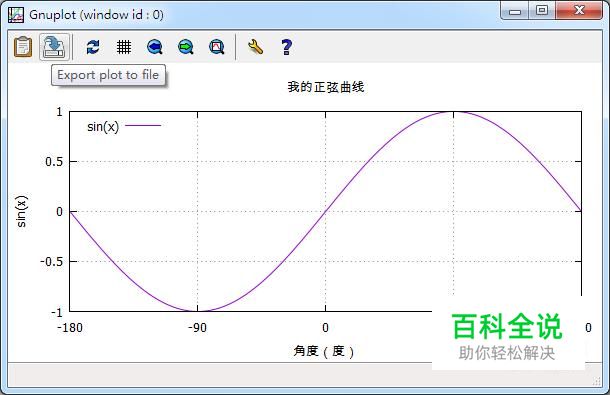Click Gnuplot window title icon
610x395 pixels.
[x=16, y=15]
